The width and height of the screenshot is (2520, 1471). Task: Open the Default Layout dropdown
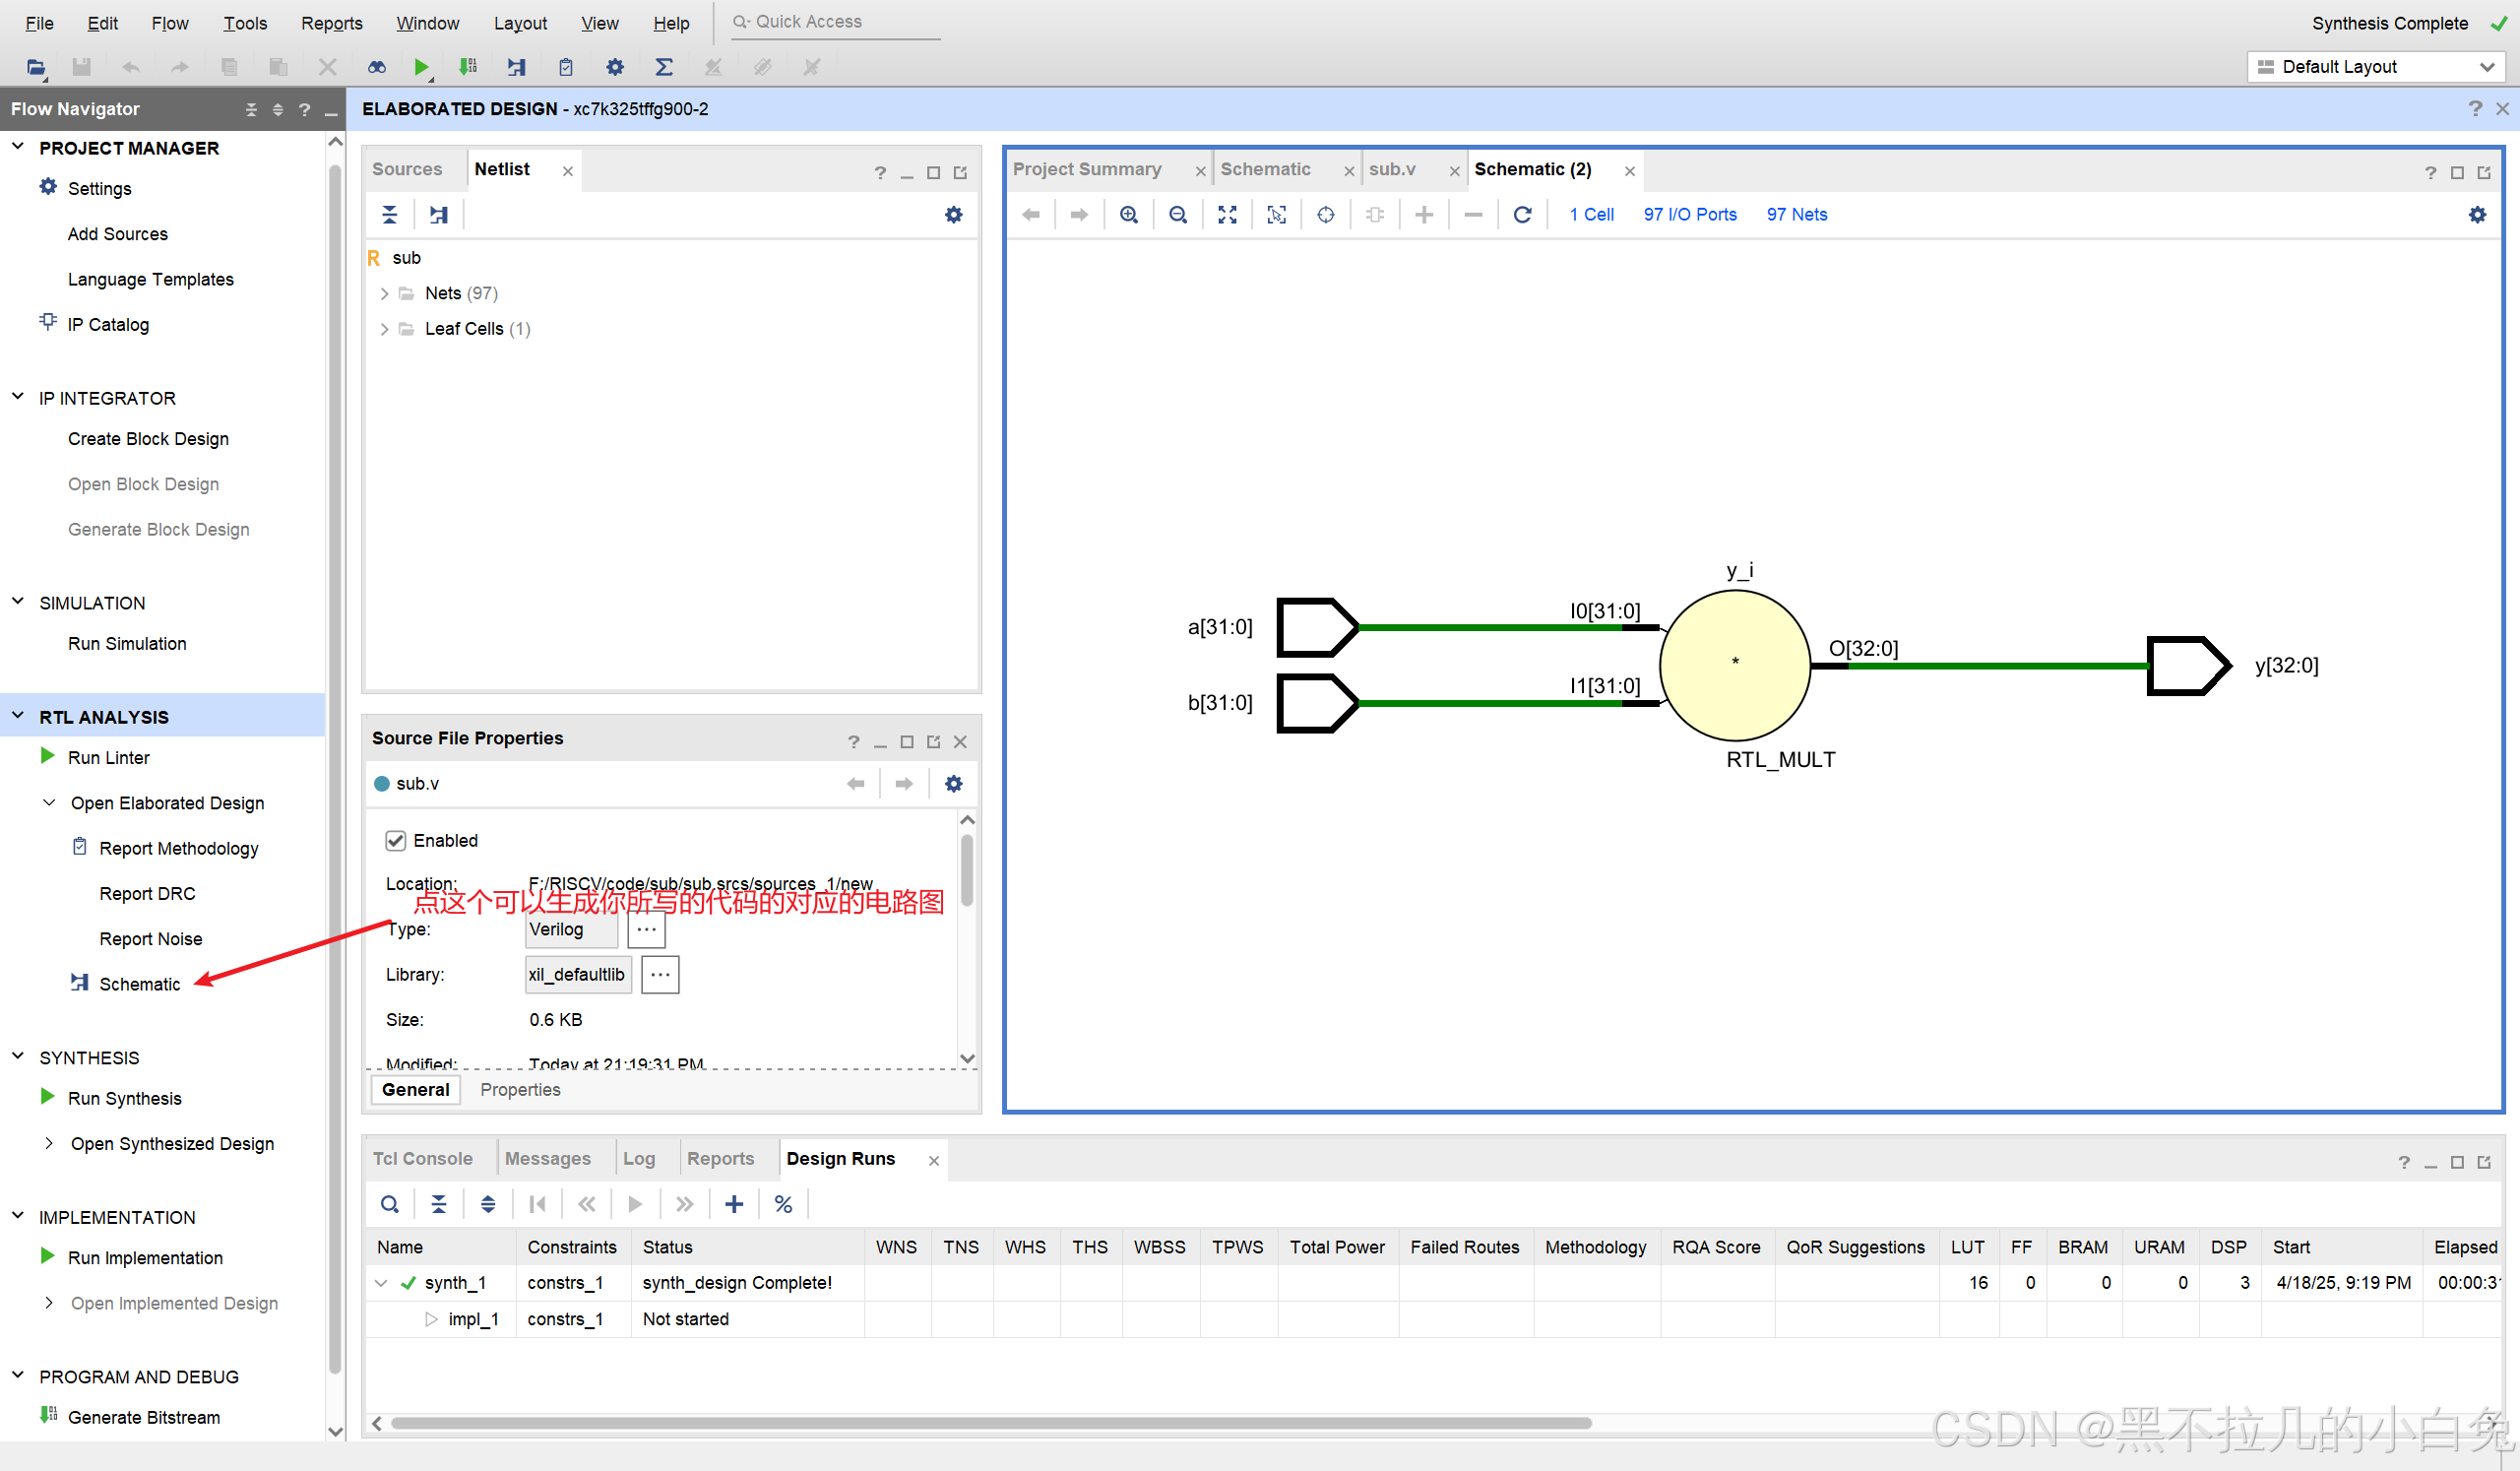2374,67
